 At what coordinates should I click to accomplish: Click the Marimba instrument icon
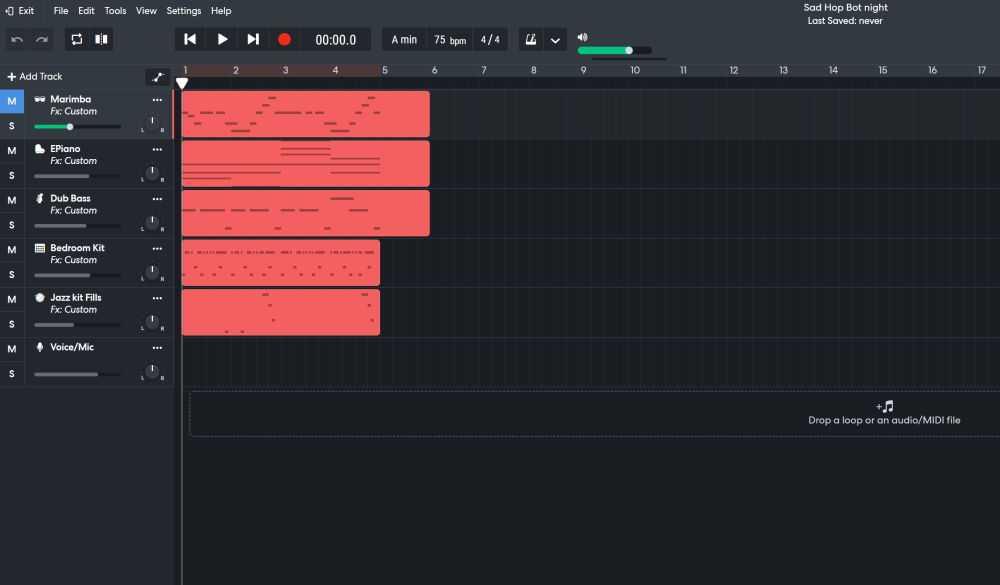coord(40,100)
